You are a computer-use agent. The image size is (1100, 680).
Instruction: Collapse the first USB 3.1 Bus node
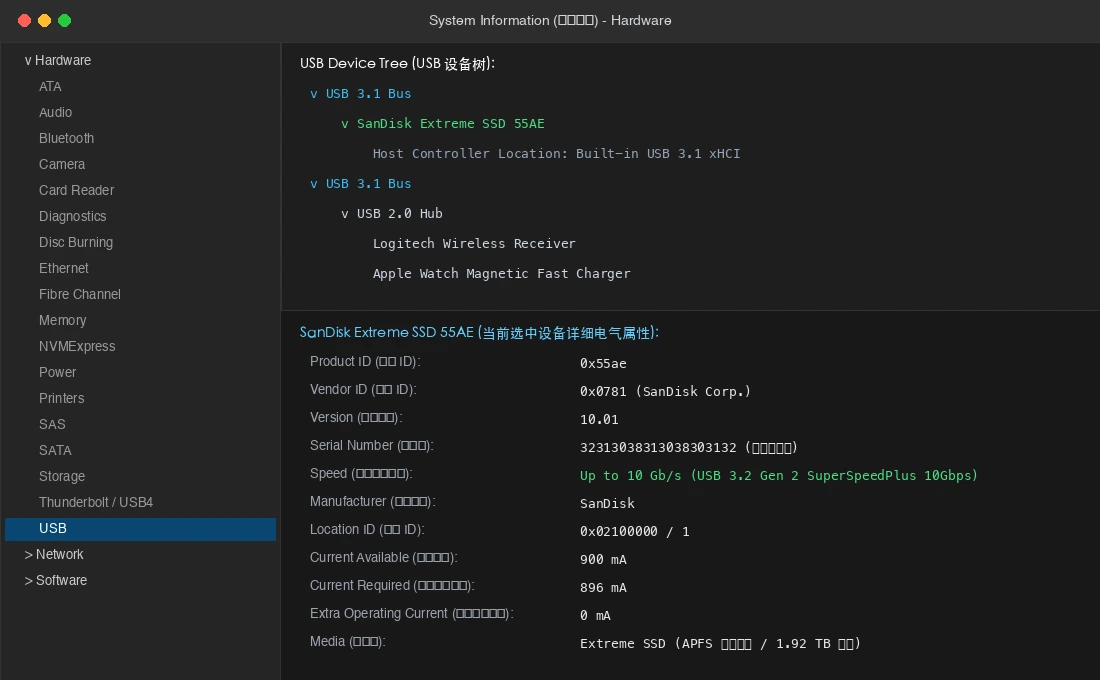coord(314,94)
